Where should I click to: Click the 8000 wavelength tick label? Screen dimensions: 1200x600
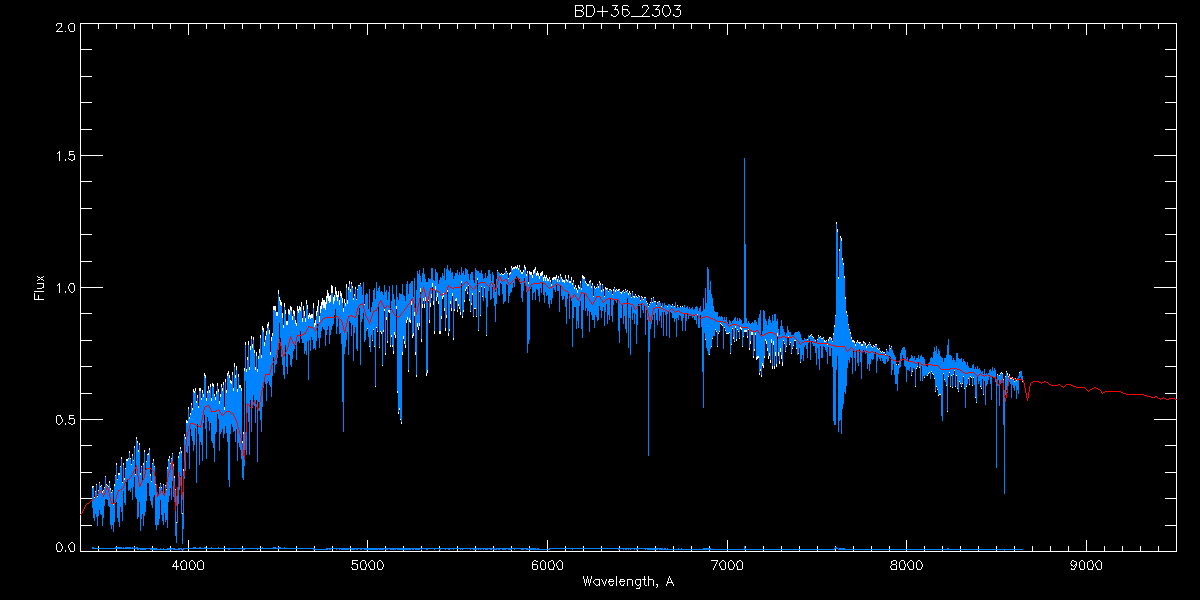coord(907,564)
